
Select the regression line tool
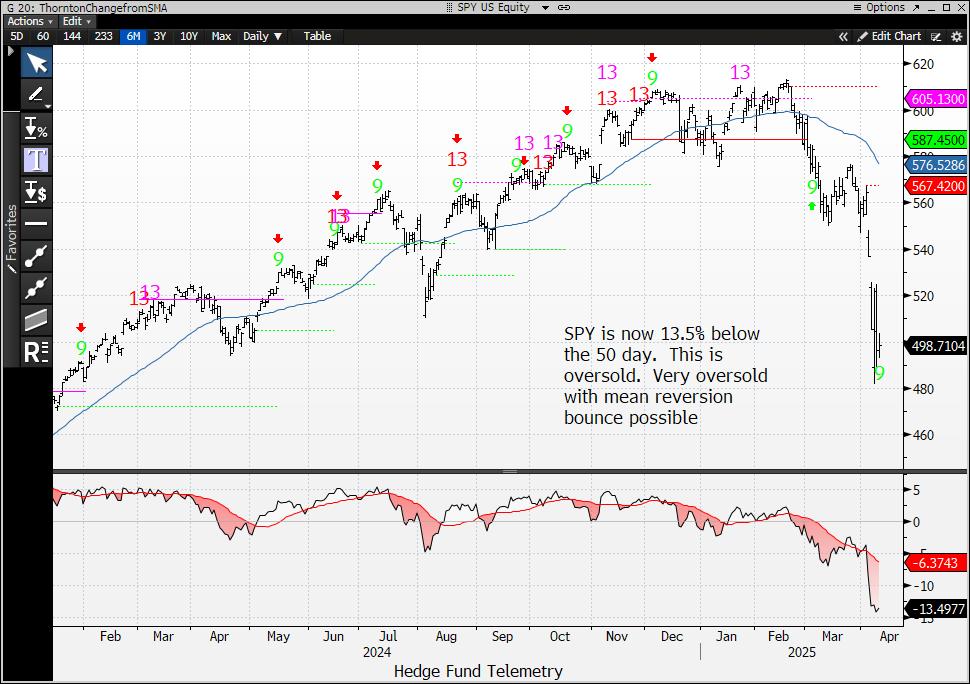36,353
